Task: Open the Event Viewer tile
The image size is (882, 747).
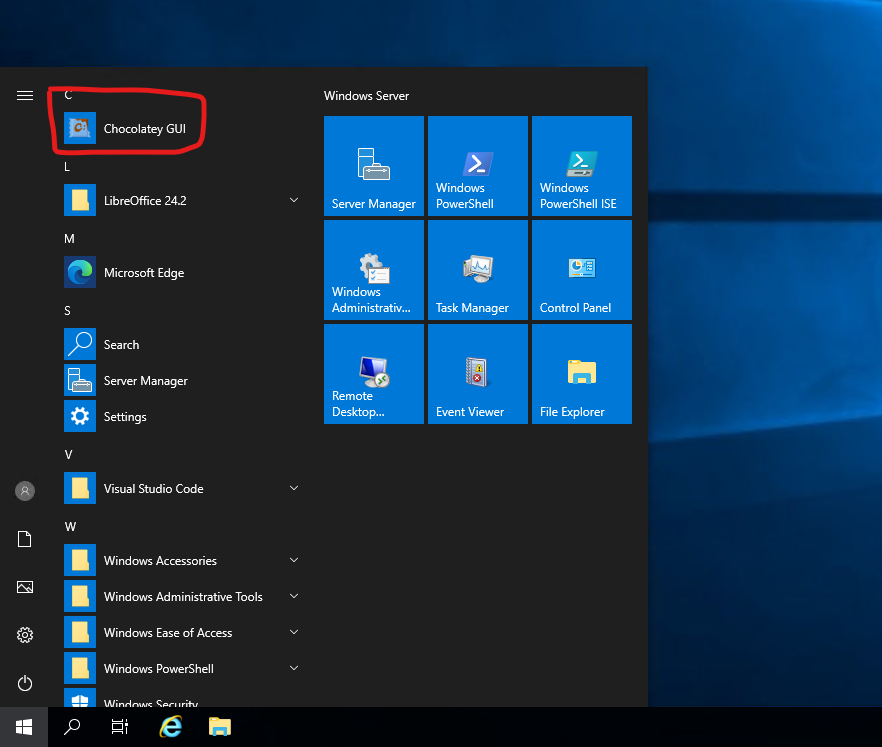Action: pyautogui.click(x=478, y=374)
